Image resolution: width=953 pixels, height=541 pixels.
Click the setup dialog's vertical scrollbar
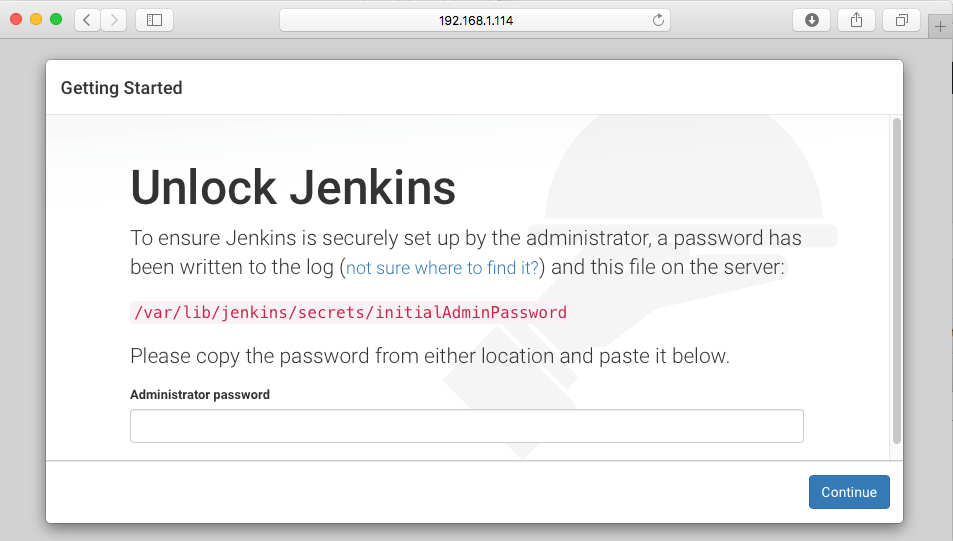coord(896,281)
